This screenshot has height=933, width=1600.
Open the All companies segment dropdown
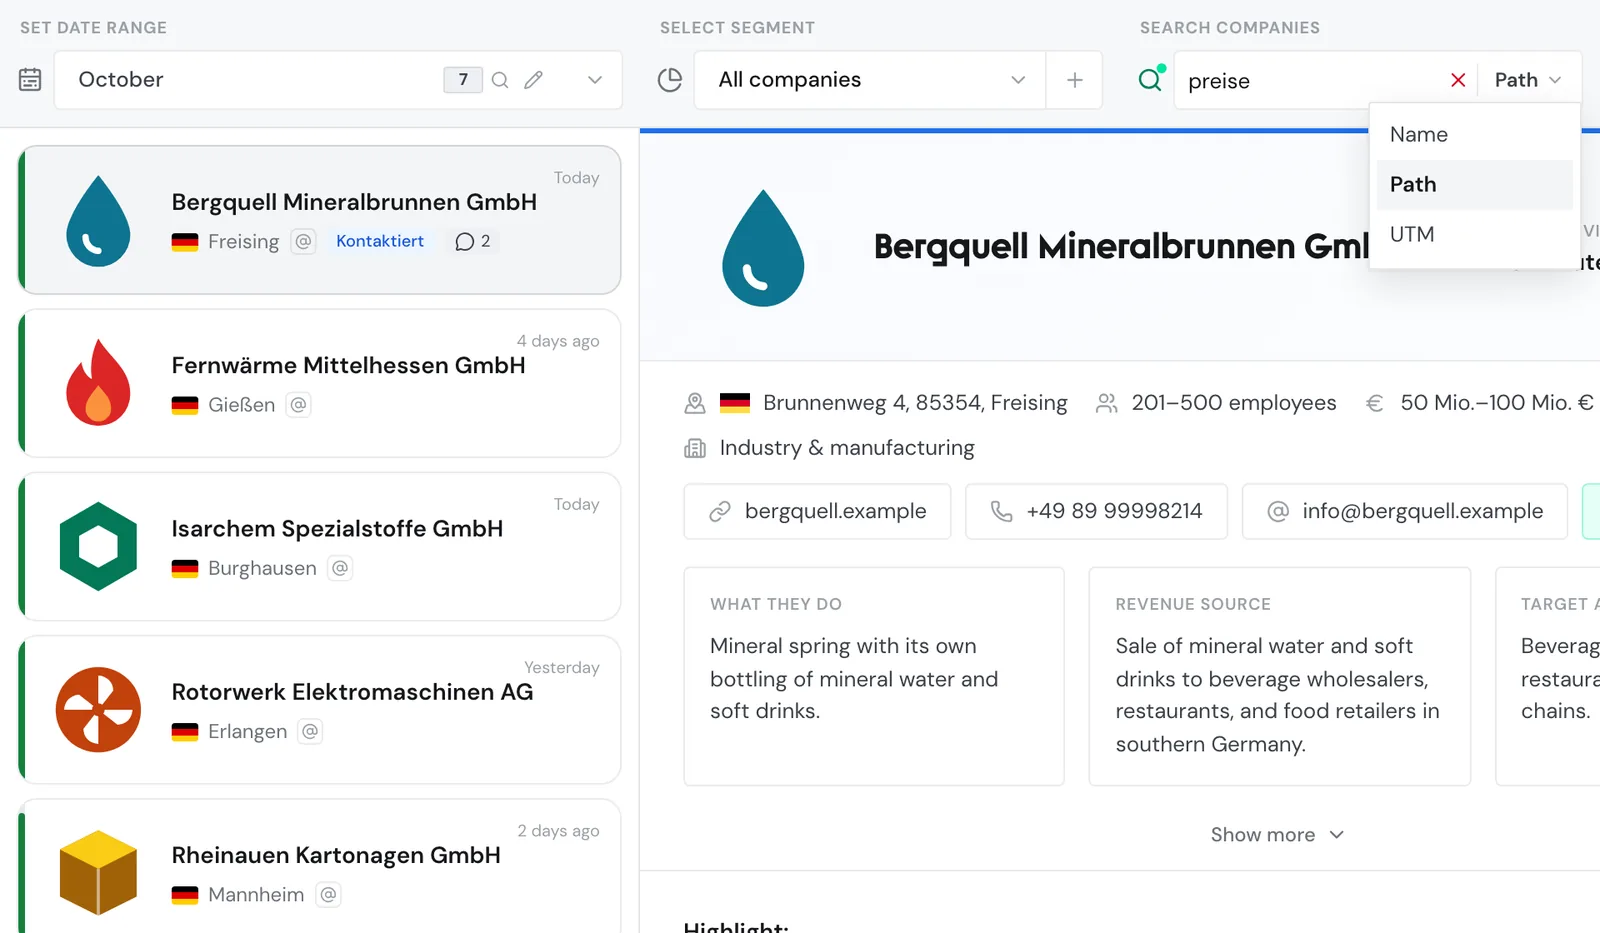(x=870, y=80)
